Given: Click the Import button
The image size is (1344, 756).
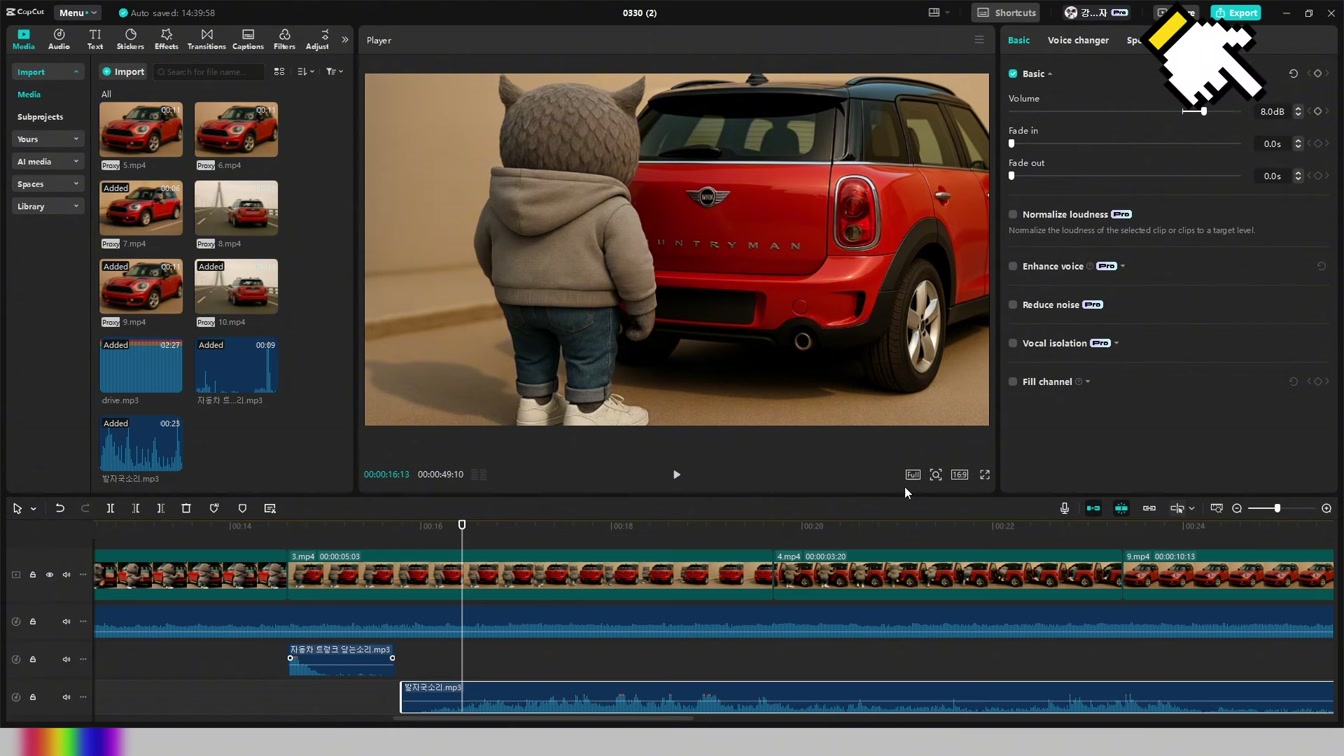Looking at the screenshot, I should pos(123,72).
